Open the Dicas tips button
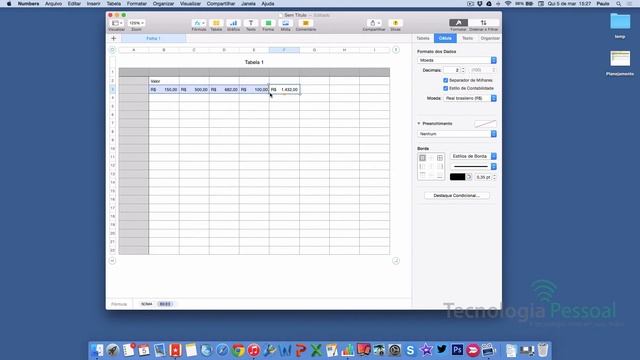Viewport: 640px width, 360px height. click(395, 23)
